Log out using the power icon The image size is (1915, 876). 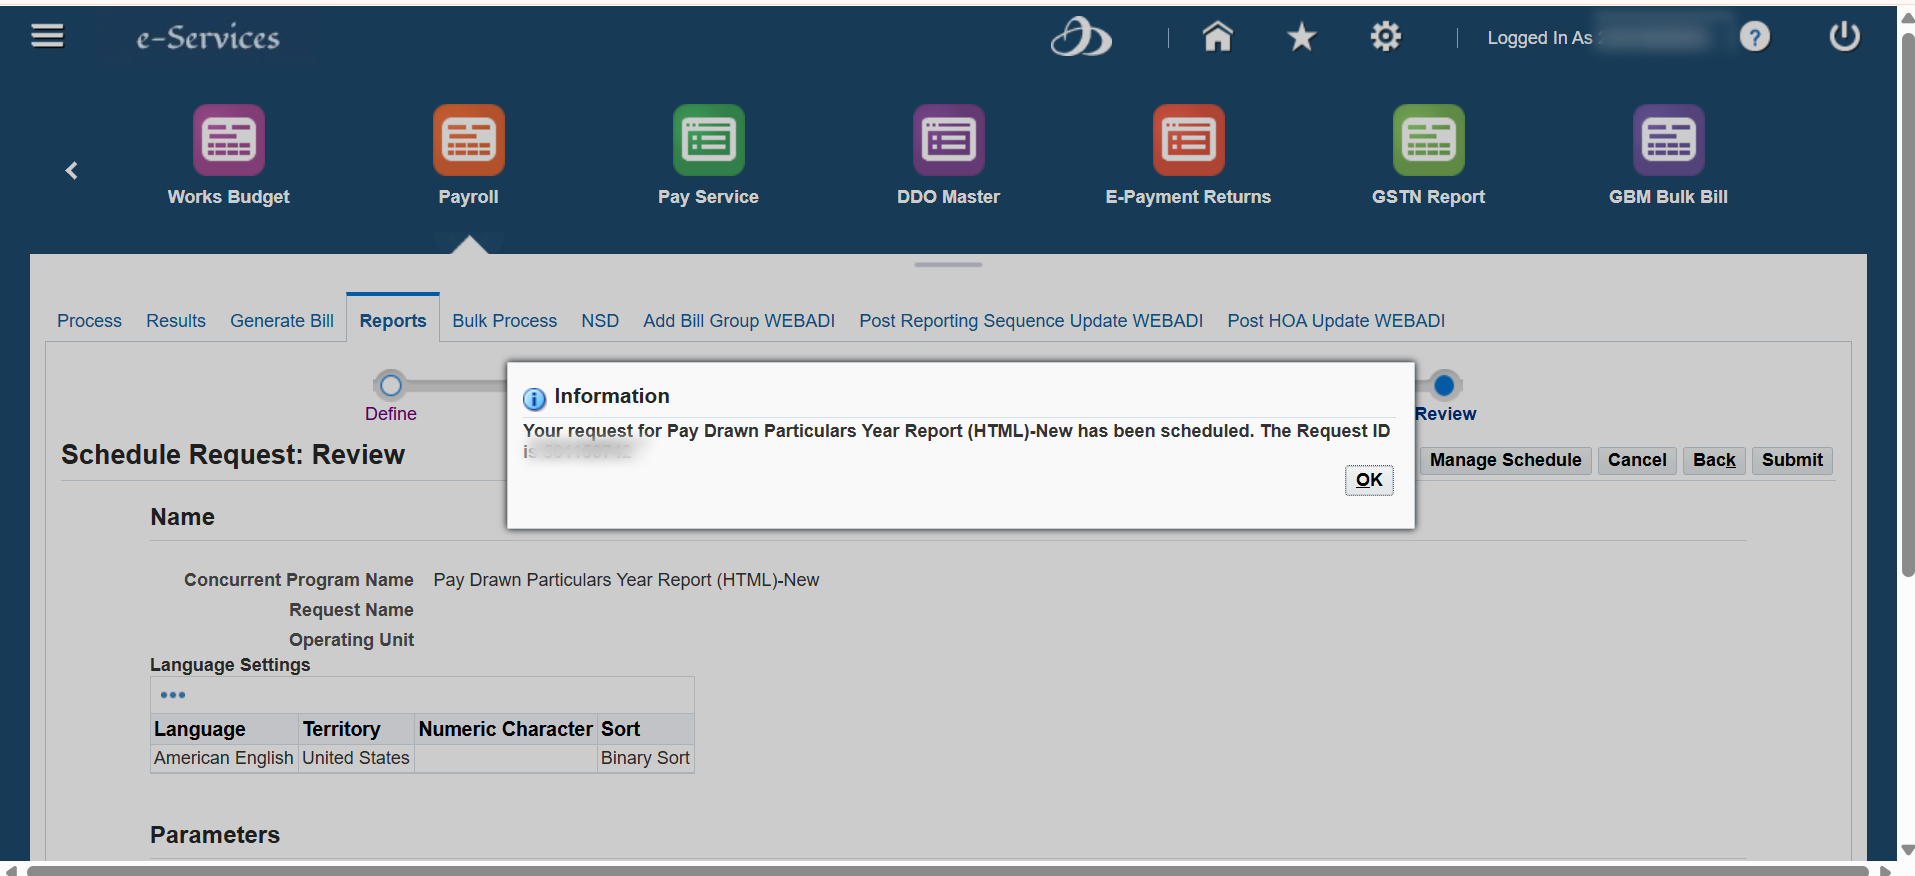1844,37
